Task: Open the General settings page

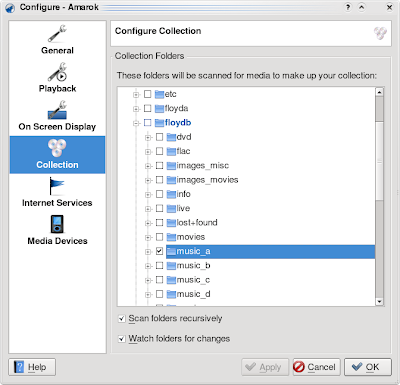Action: pos(57,40)
